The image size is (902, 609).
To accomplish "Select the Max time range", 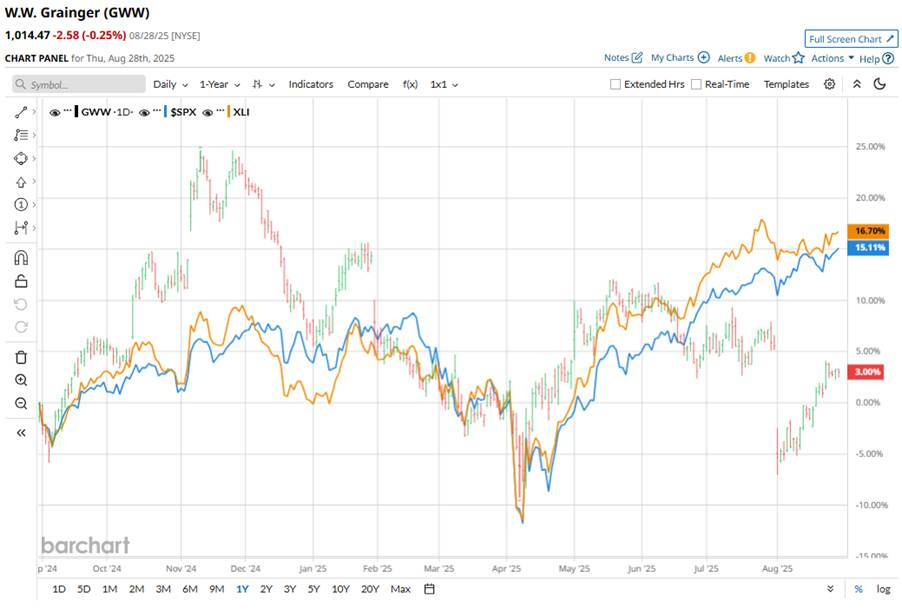I will point(400,589).
